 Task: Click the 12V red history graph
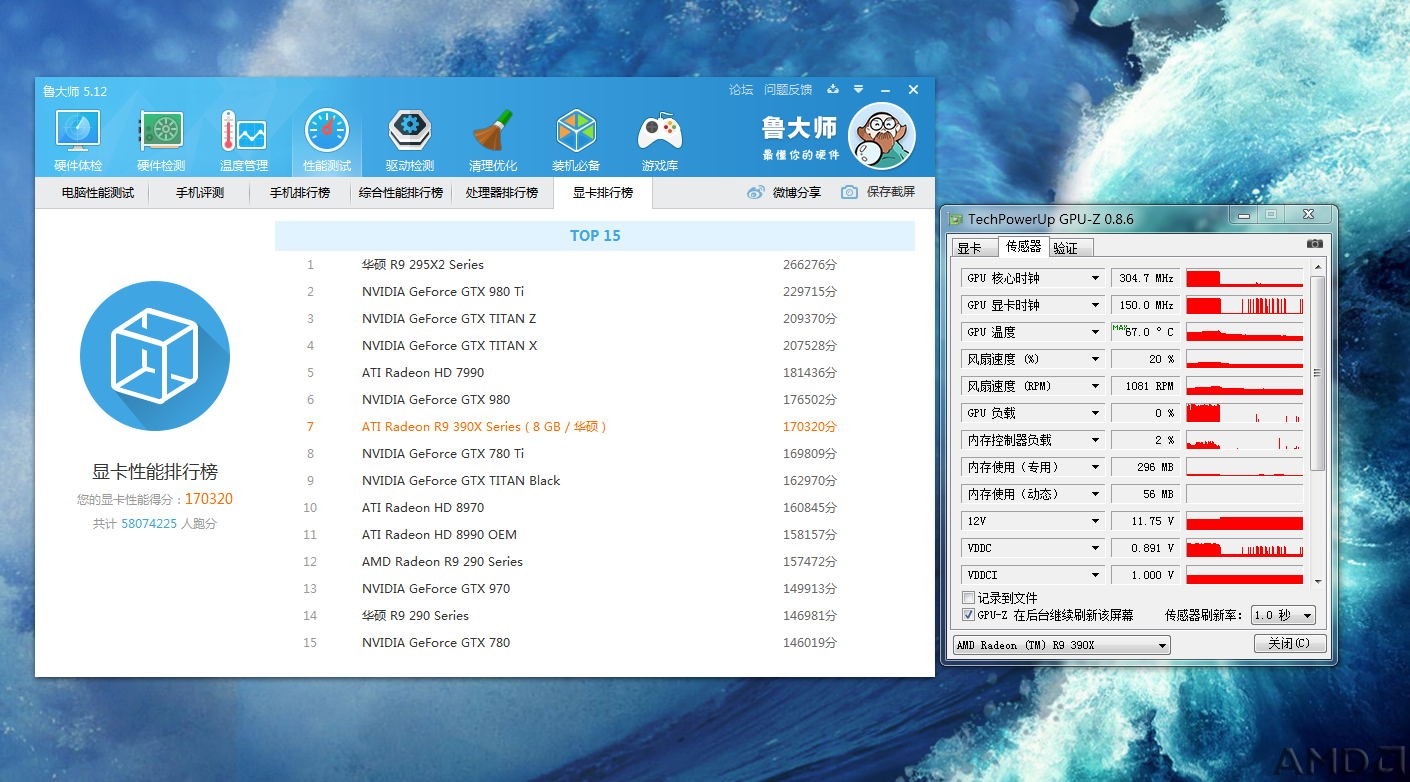click(1245, 521)
